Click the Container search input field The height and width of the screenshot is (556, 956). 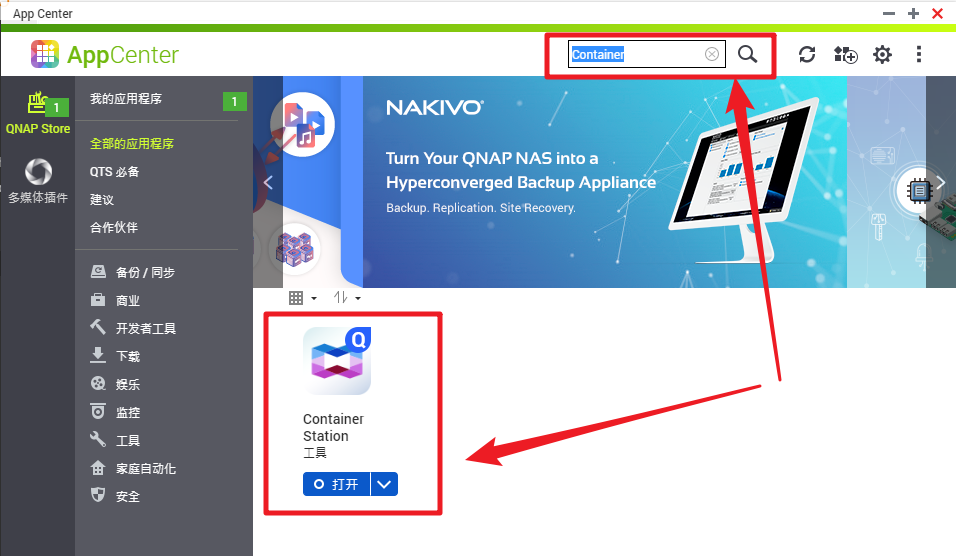636,54
